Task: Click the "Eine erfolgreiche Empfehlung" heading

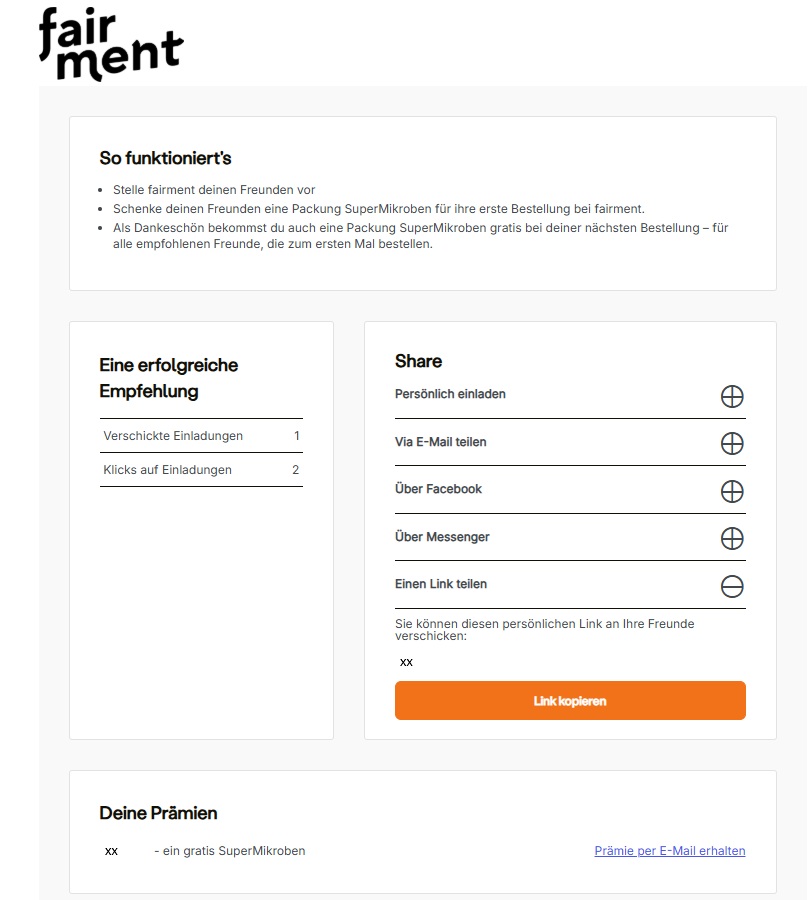Action: 169,378
